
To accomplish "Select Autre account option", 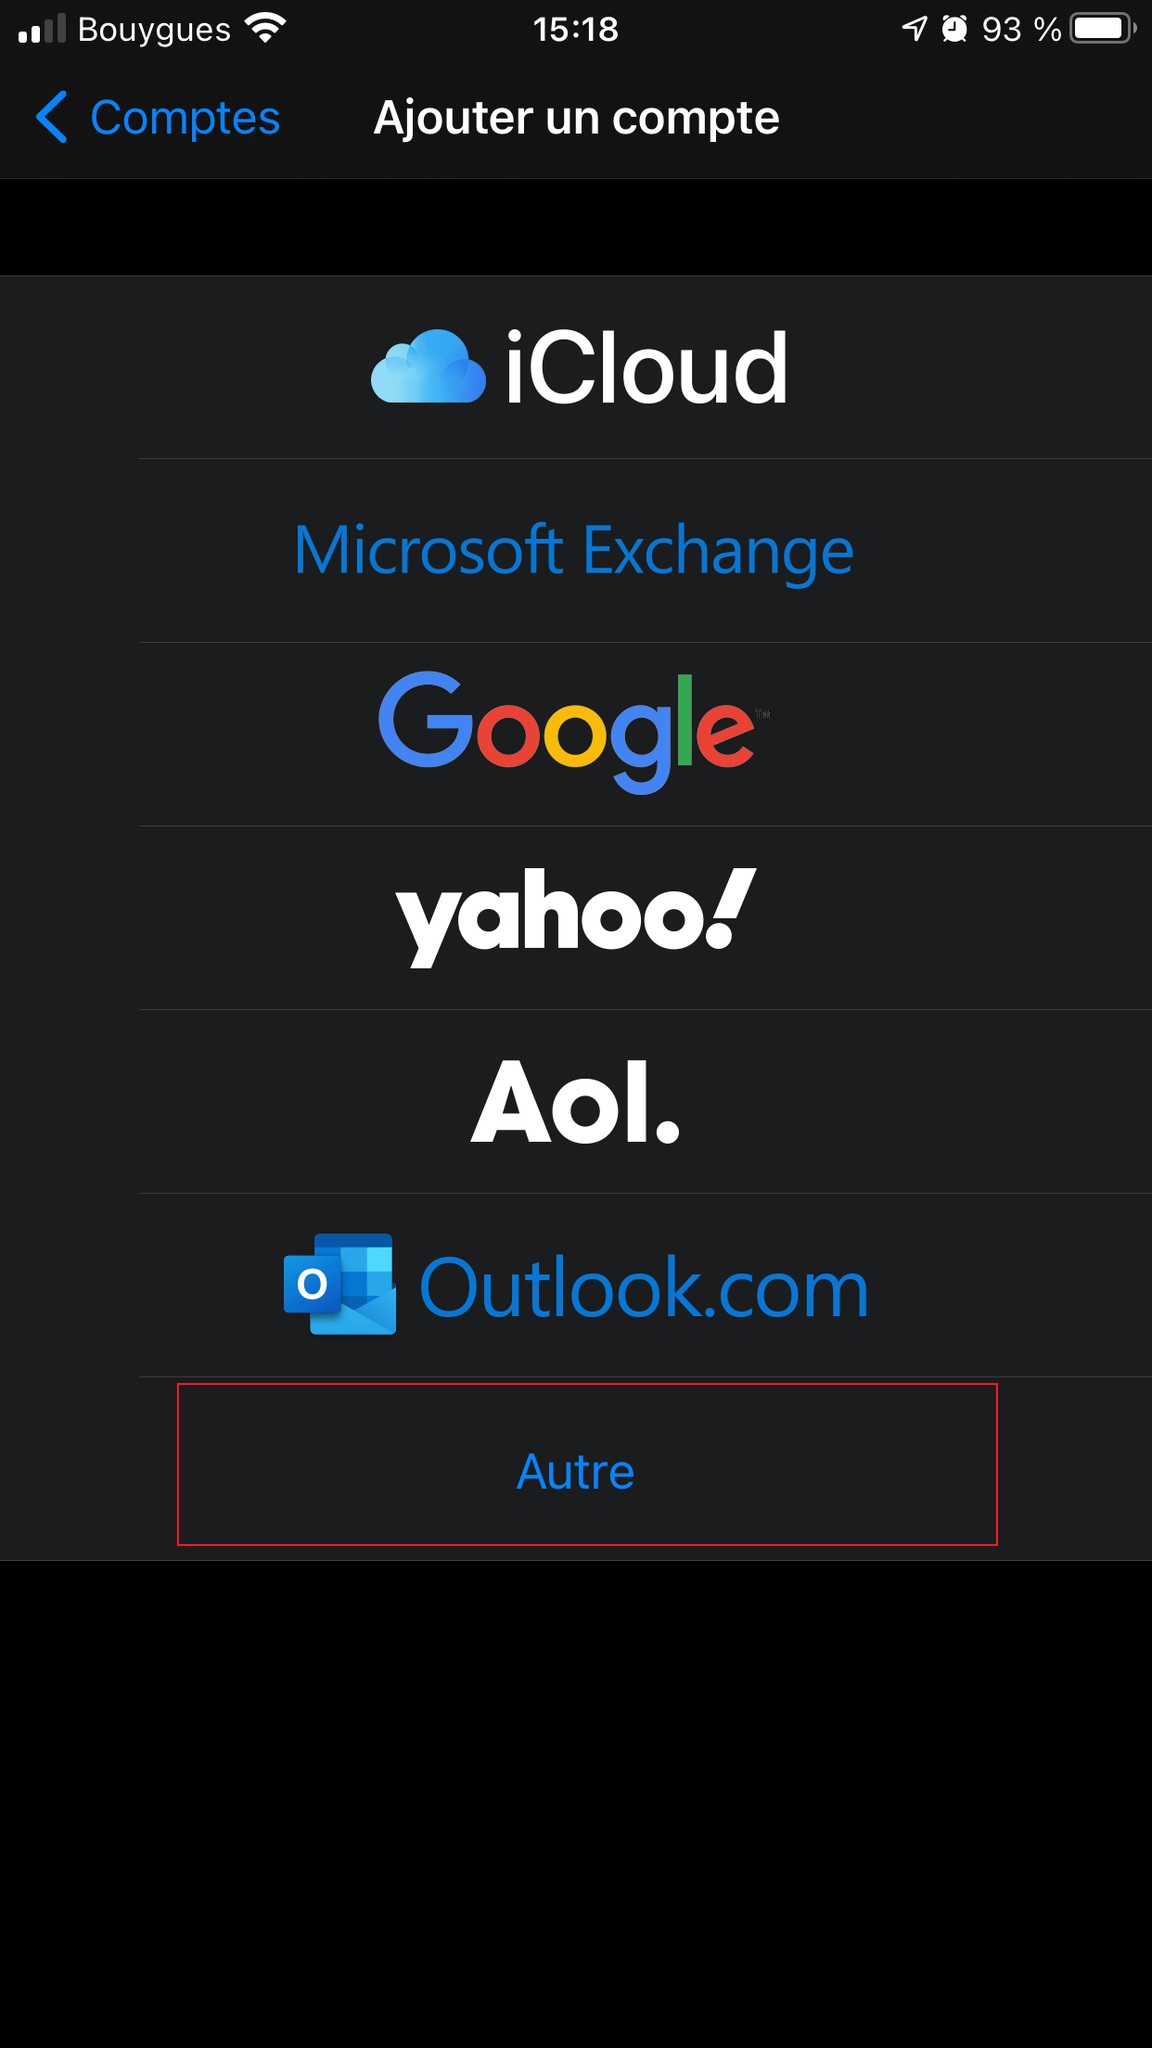I will (x=576, y=1471).
